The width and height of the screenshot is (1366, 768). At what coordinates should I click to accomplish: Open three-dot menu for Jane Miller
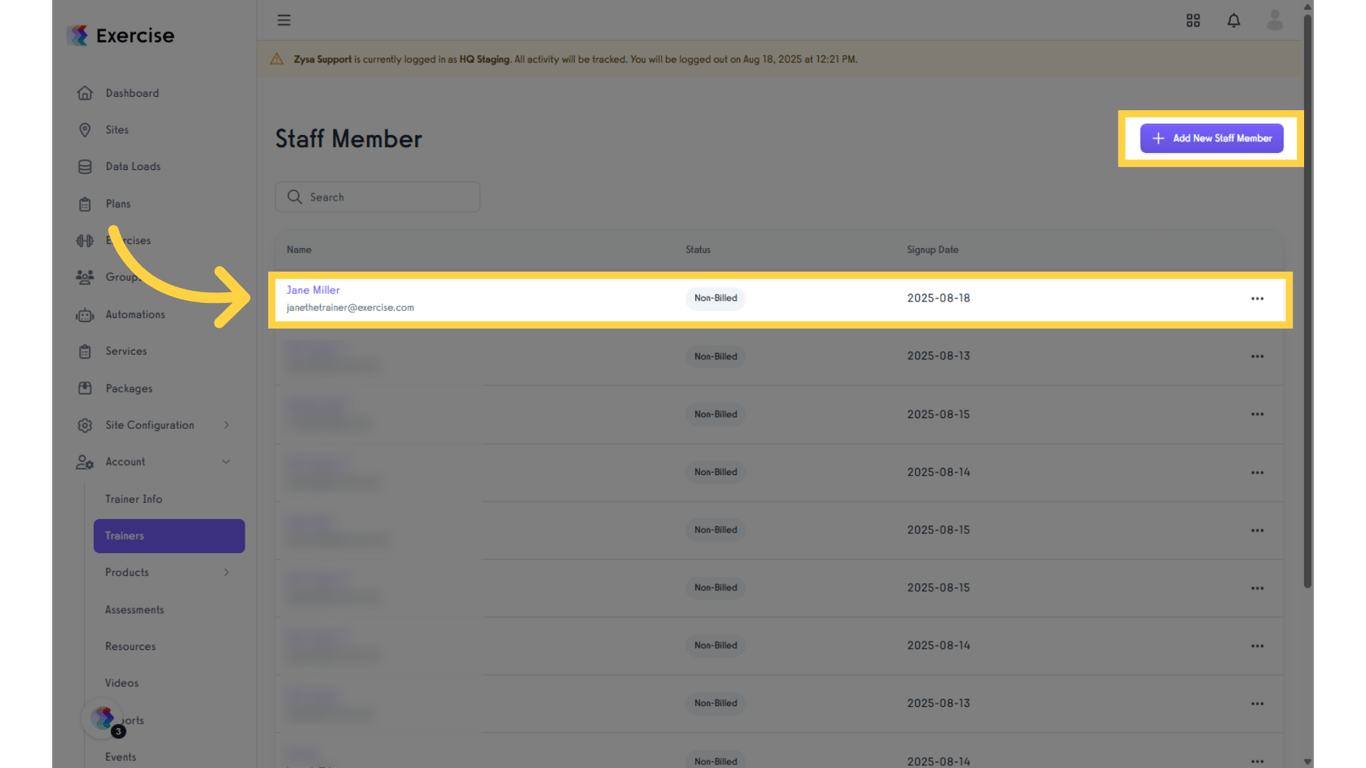tap(1257, 299)
